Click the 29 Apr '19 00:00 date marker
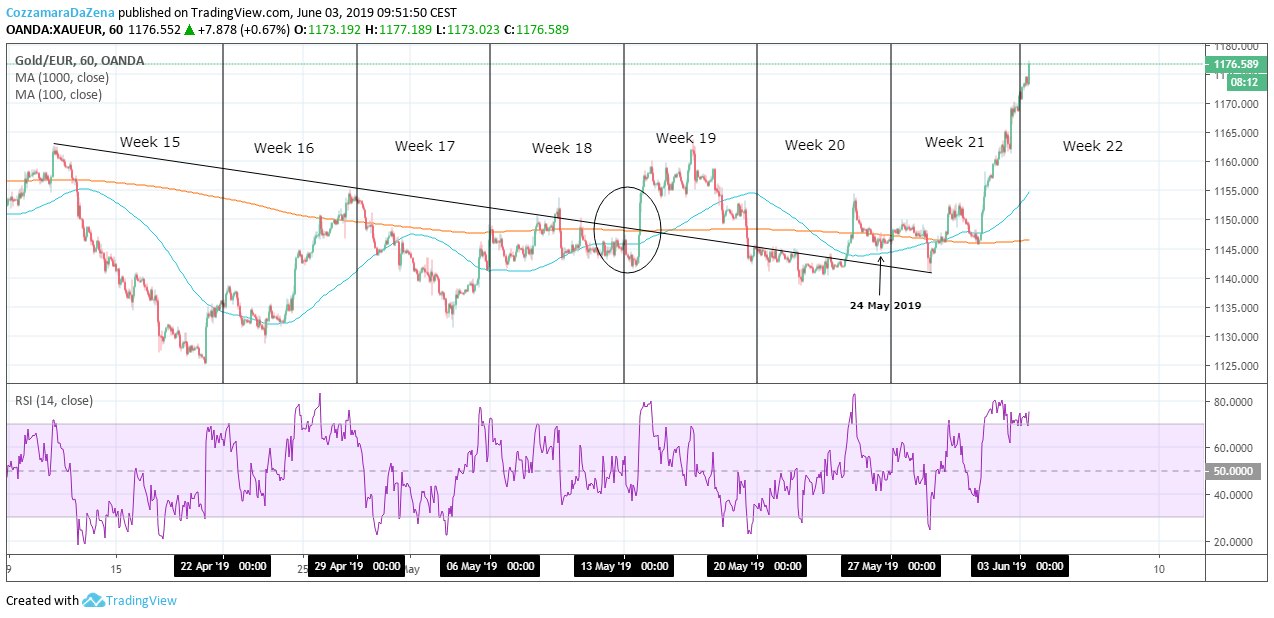The height and width of the screenshot is (618, 1274). tap(357, 566)
